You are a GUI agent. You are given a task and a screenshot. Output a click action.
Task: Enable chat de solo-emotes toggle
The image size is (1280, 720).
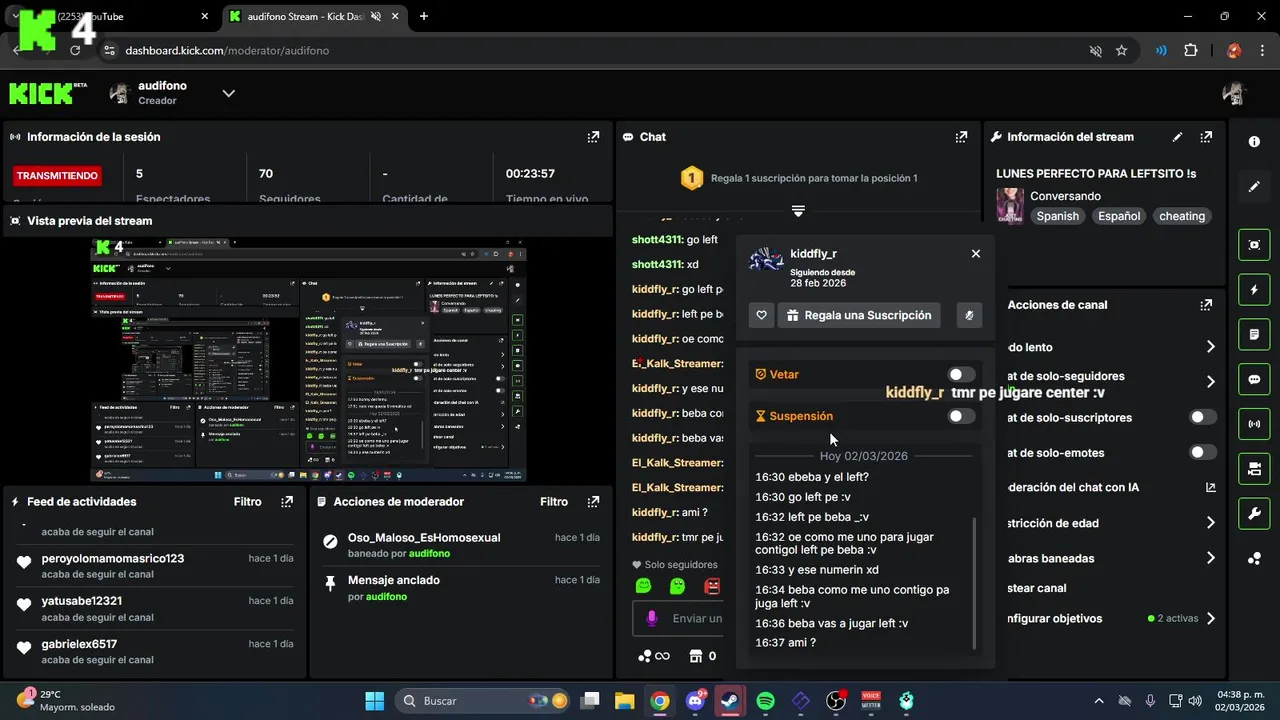(x=1203, y=452)
